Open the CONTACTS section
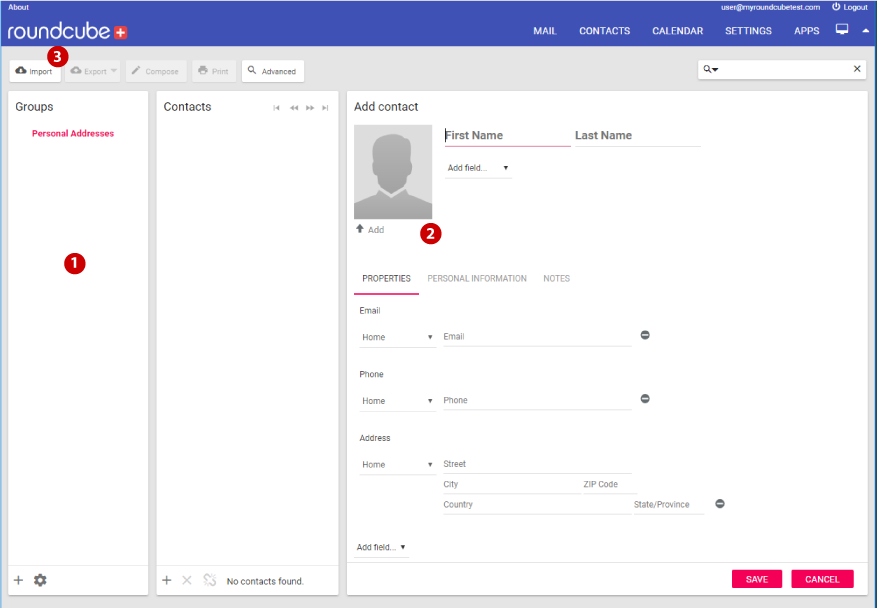 pos(605,31)
